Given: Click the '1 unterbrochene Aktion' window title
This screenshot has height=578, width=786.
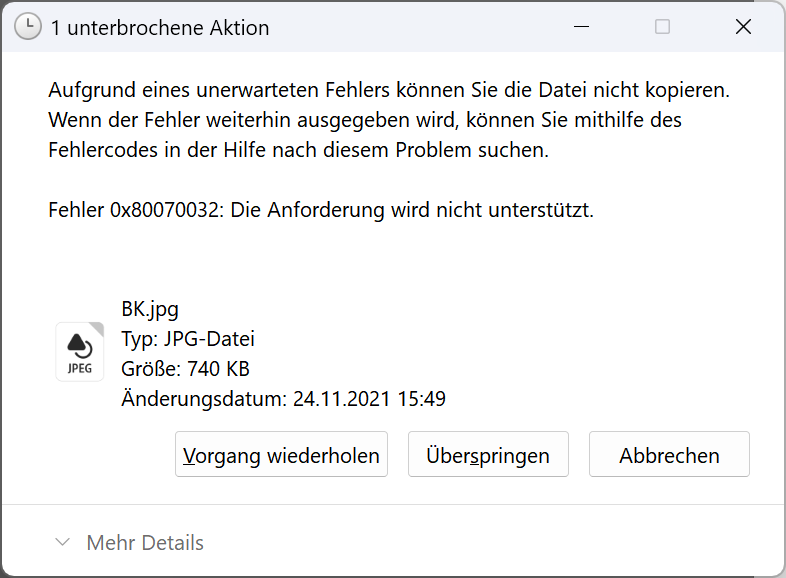Looking at the screenshot, I should tap(160, 28).
